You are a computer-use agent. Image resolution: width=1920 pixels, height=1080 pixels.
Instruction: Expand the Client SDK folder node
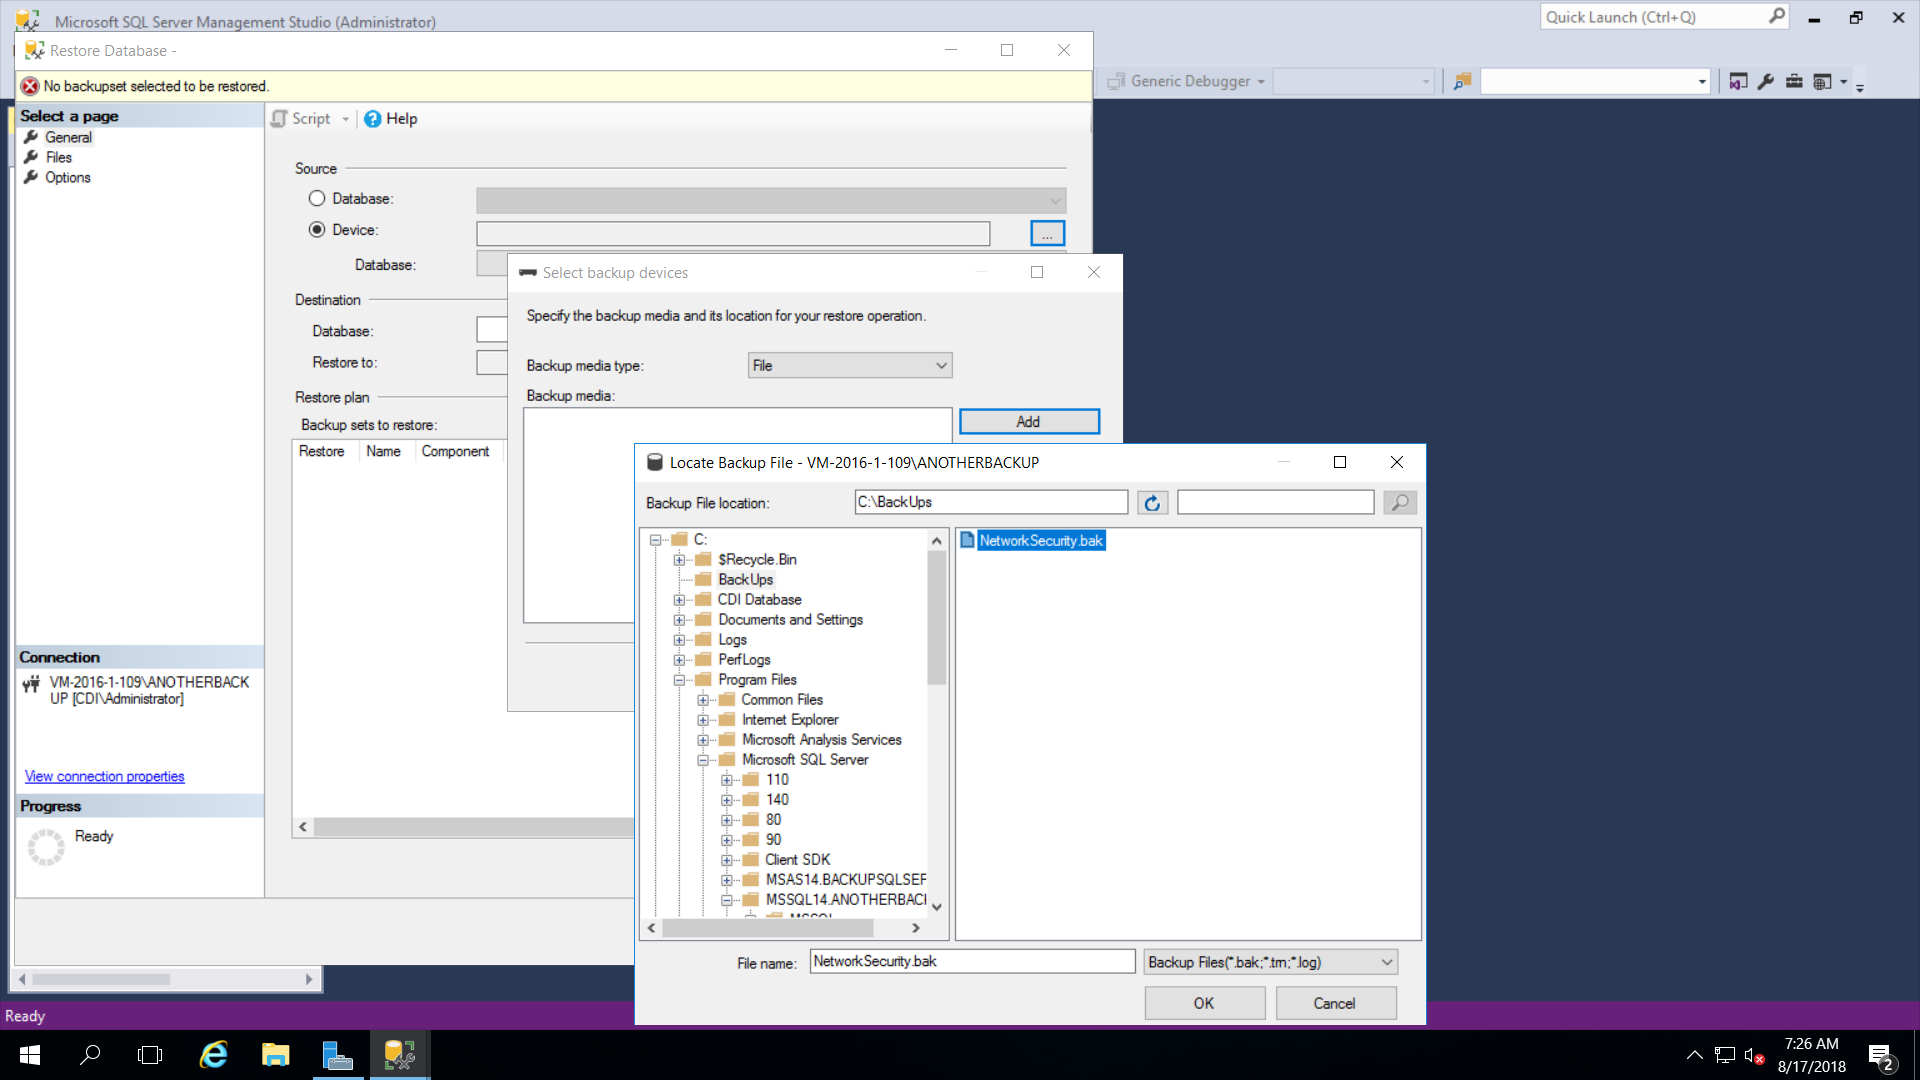click(727, 860)
